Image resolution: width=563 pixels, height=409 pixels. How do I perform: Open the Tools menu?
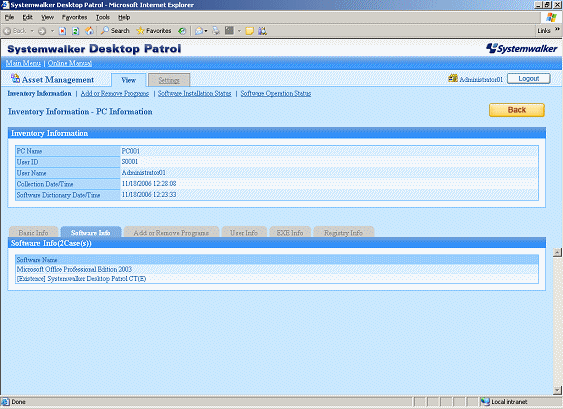[x=103, y=17]
